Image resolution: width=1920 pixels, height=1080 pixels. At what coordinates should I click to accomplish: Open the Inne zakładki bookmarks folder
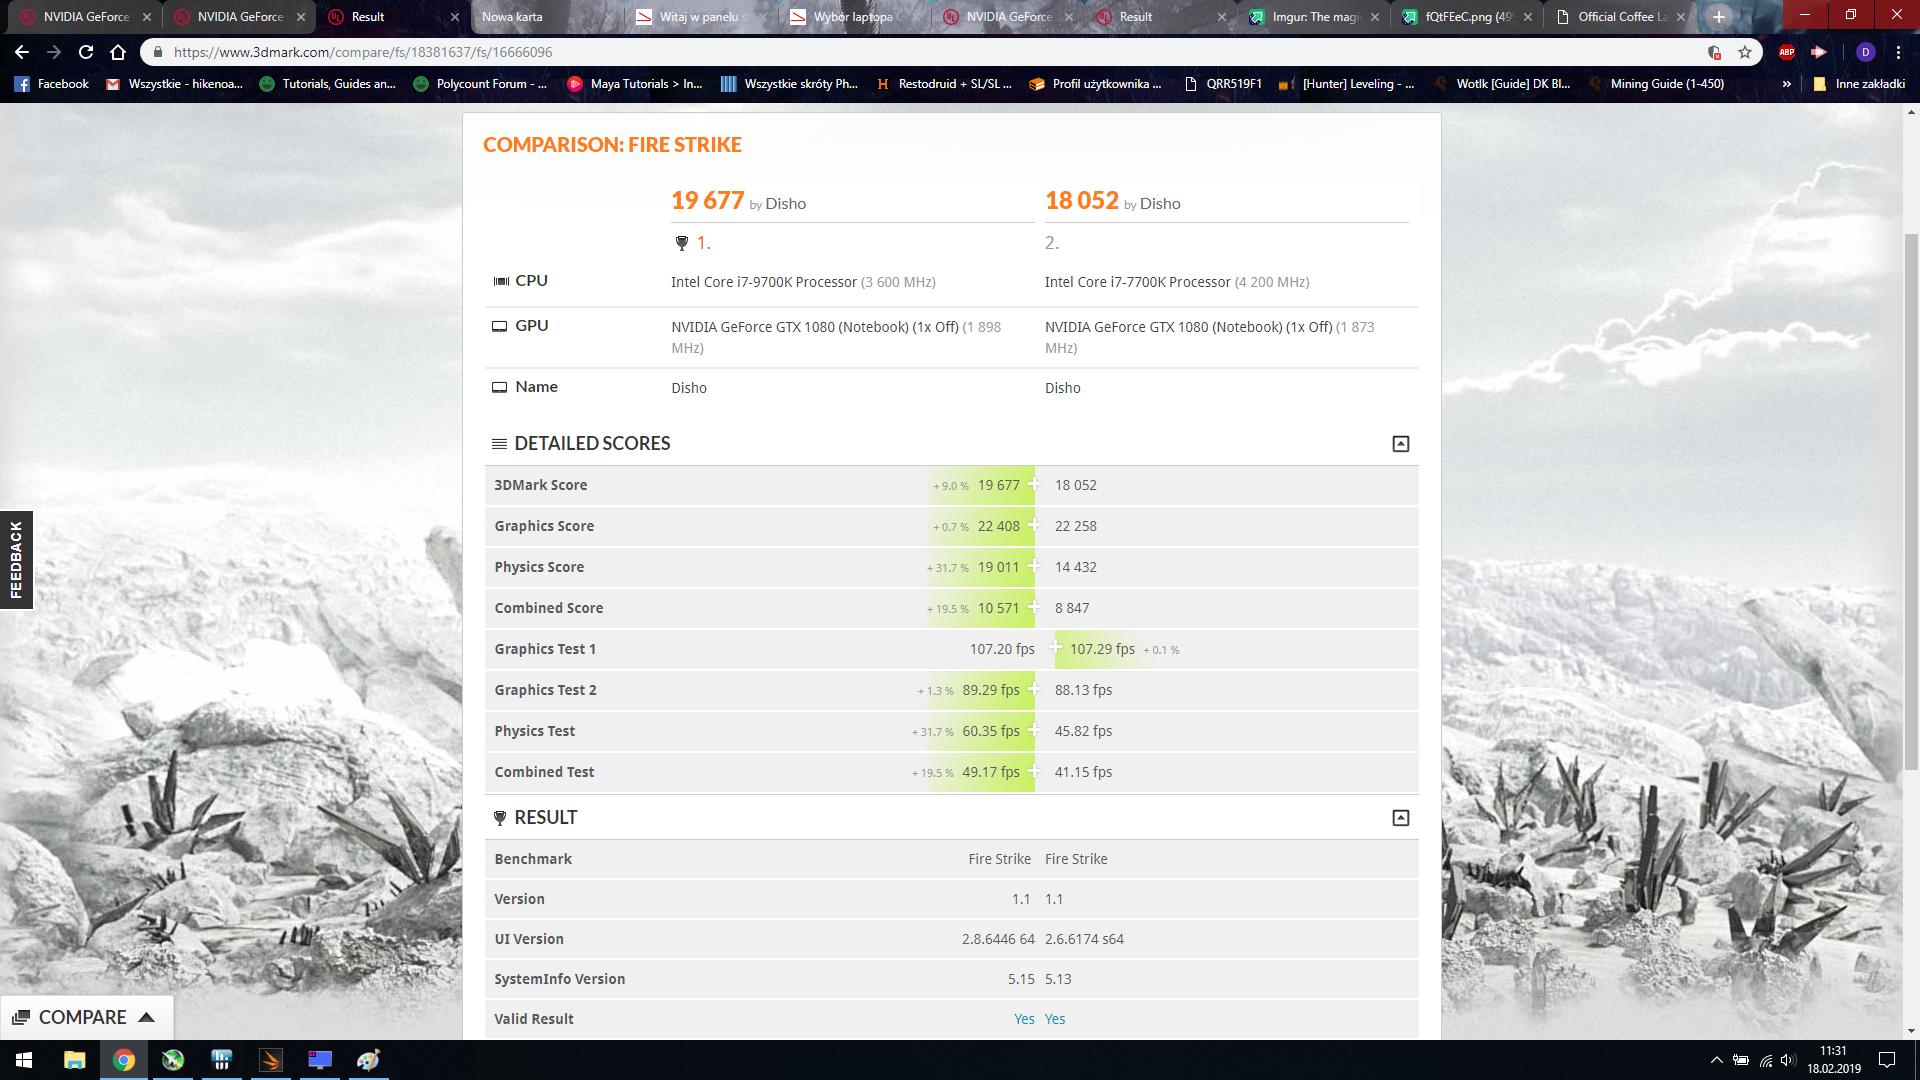[1858, 84]
